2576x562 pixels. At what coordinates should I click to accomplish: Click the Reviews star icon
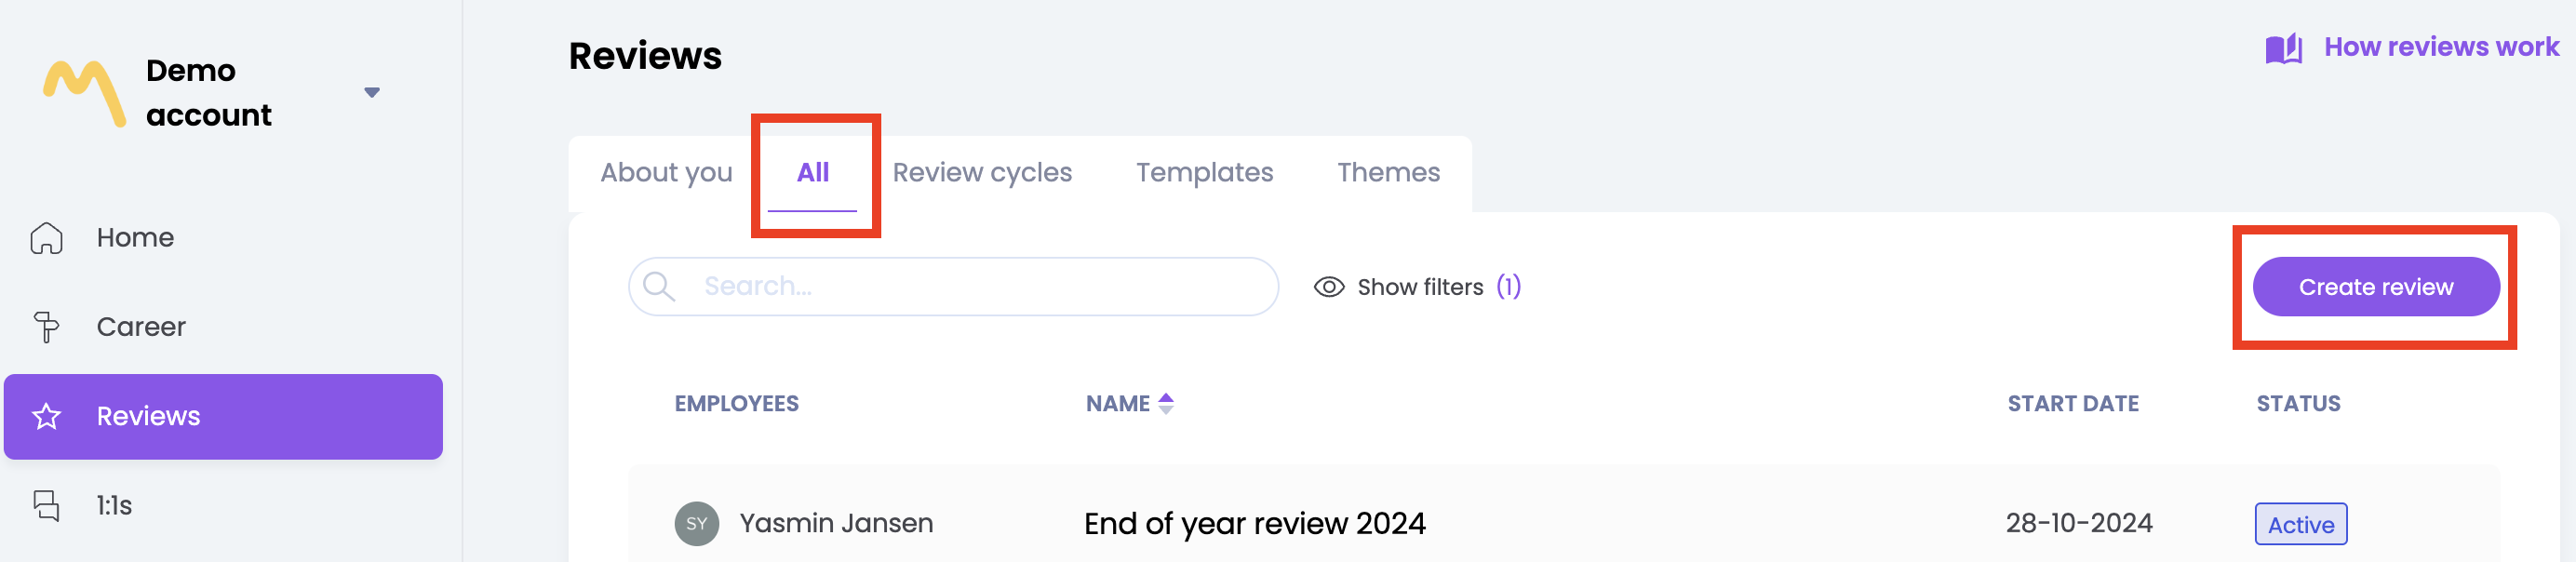(x=47, y=416)
